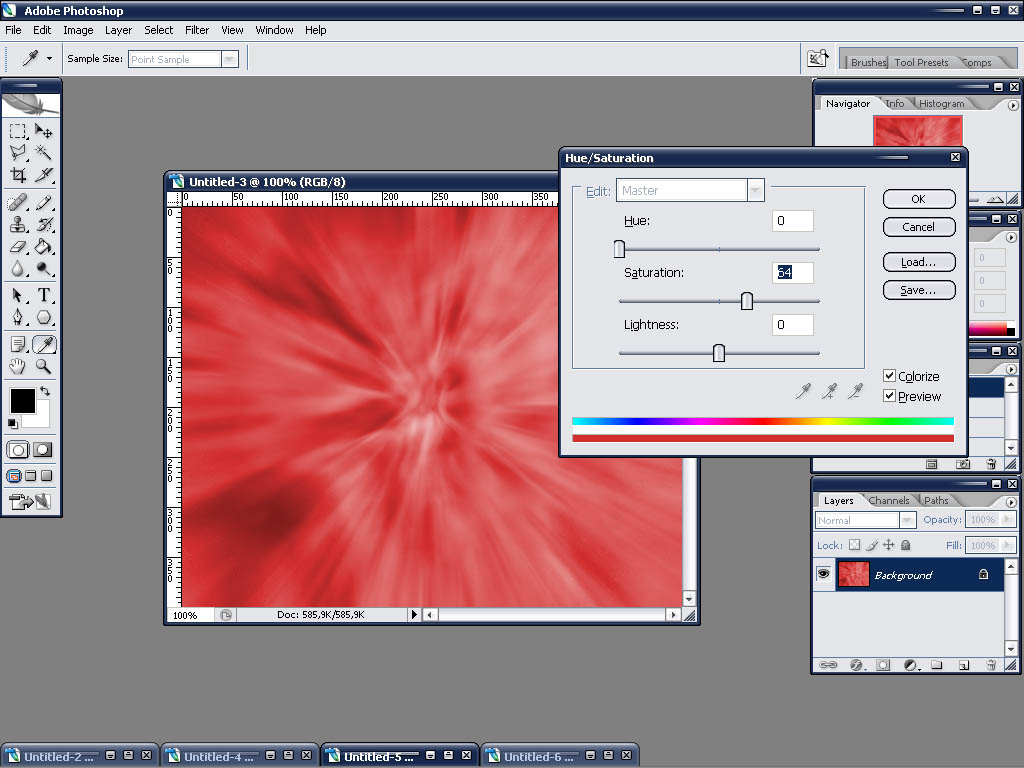The image size is (1024, 768).
Task: Select the Type tool
Action: [44, 295]
